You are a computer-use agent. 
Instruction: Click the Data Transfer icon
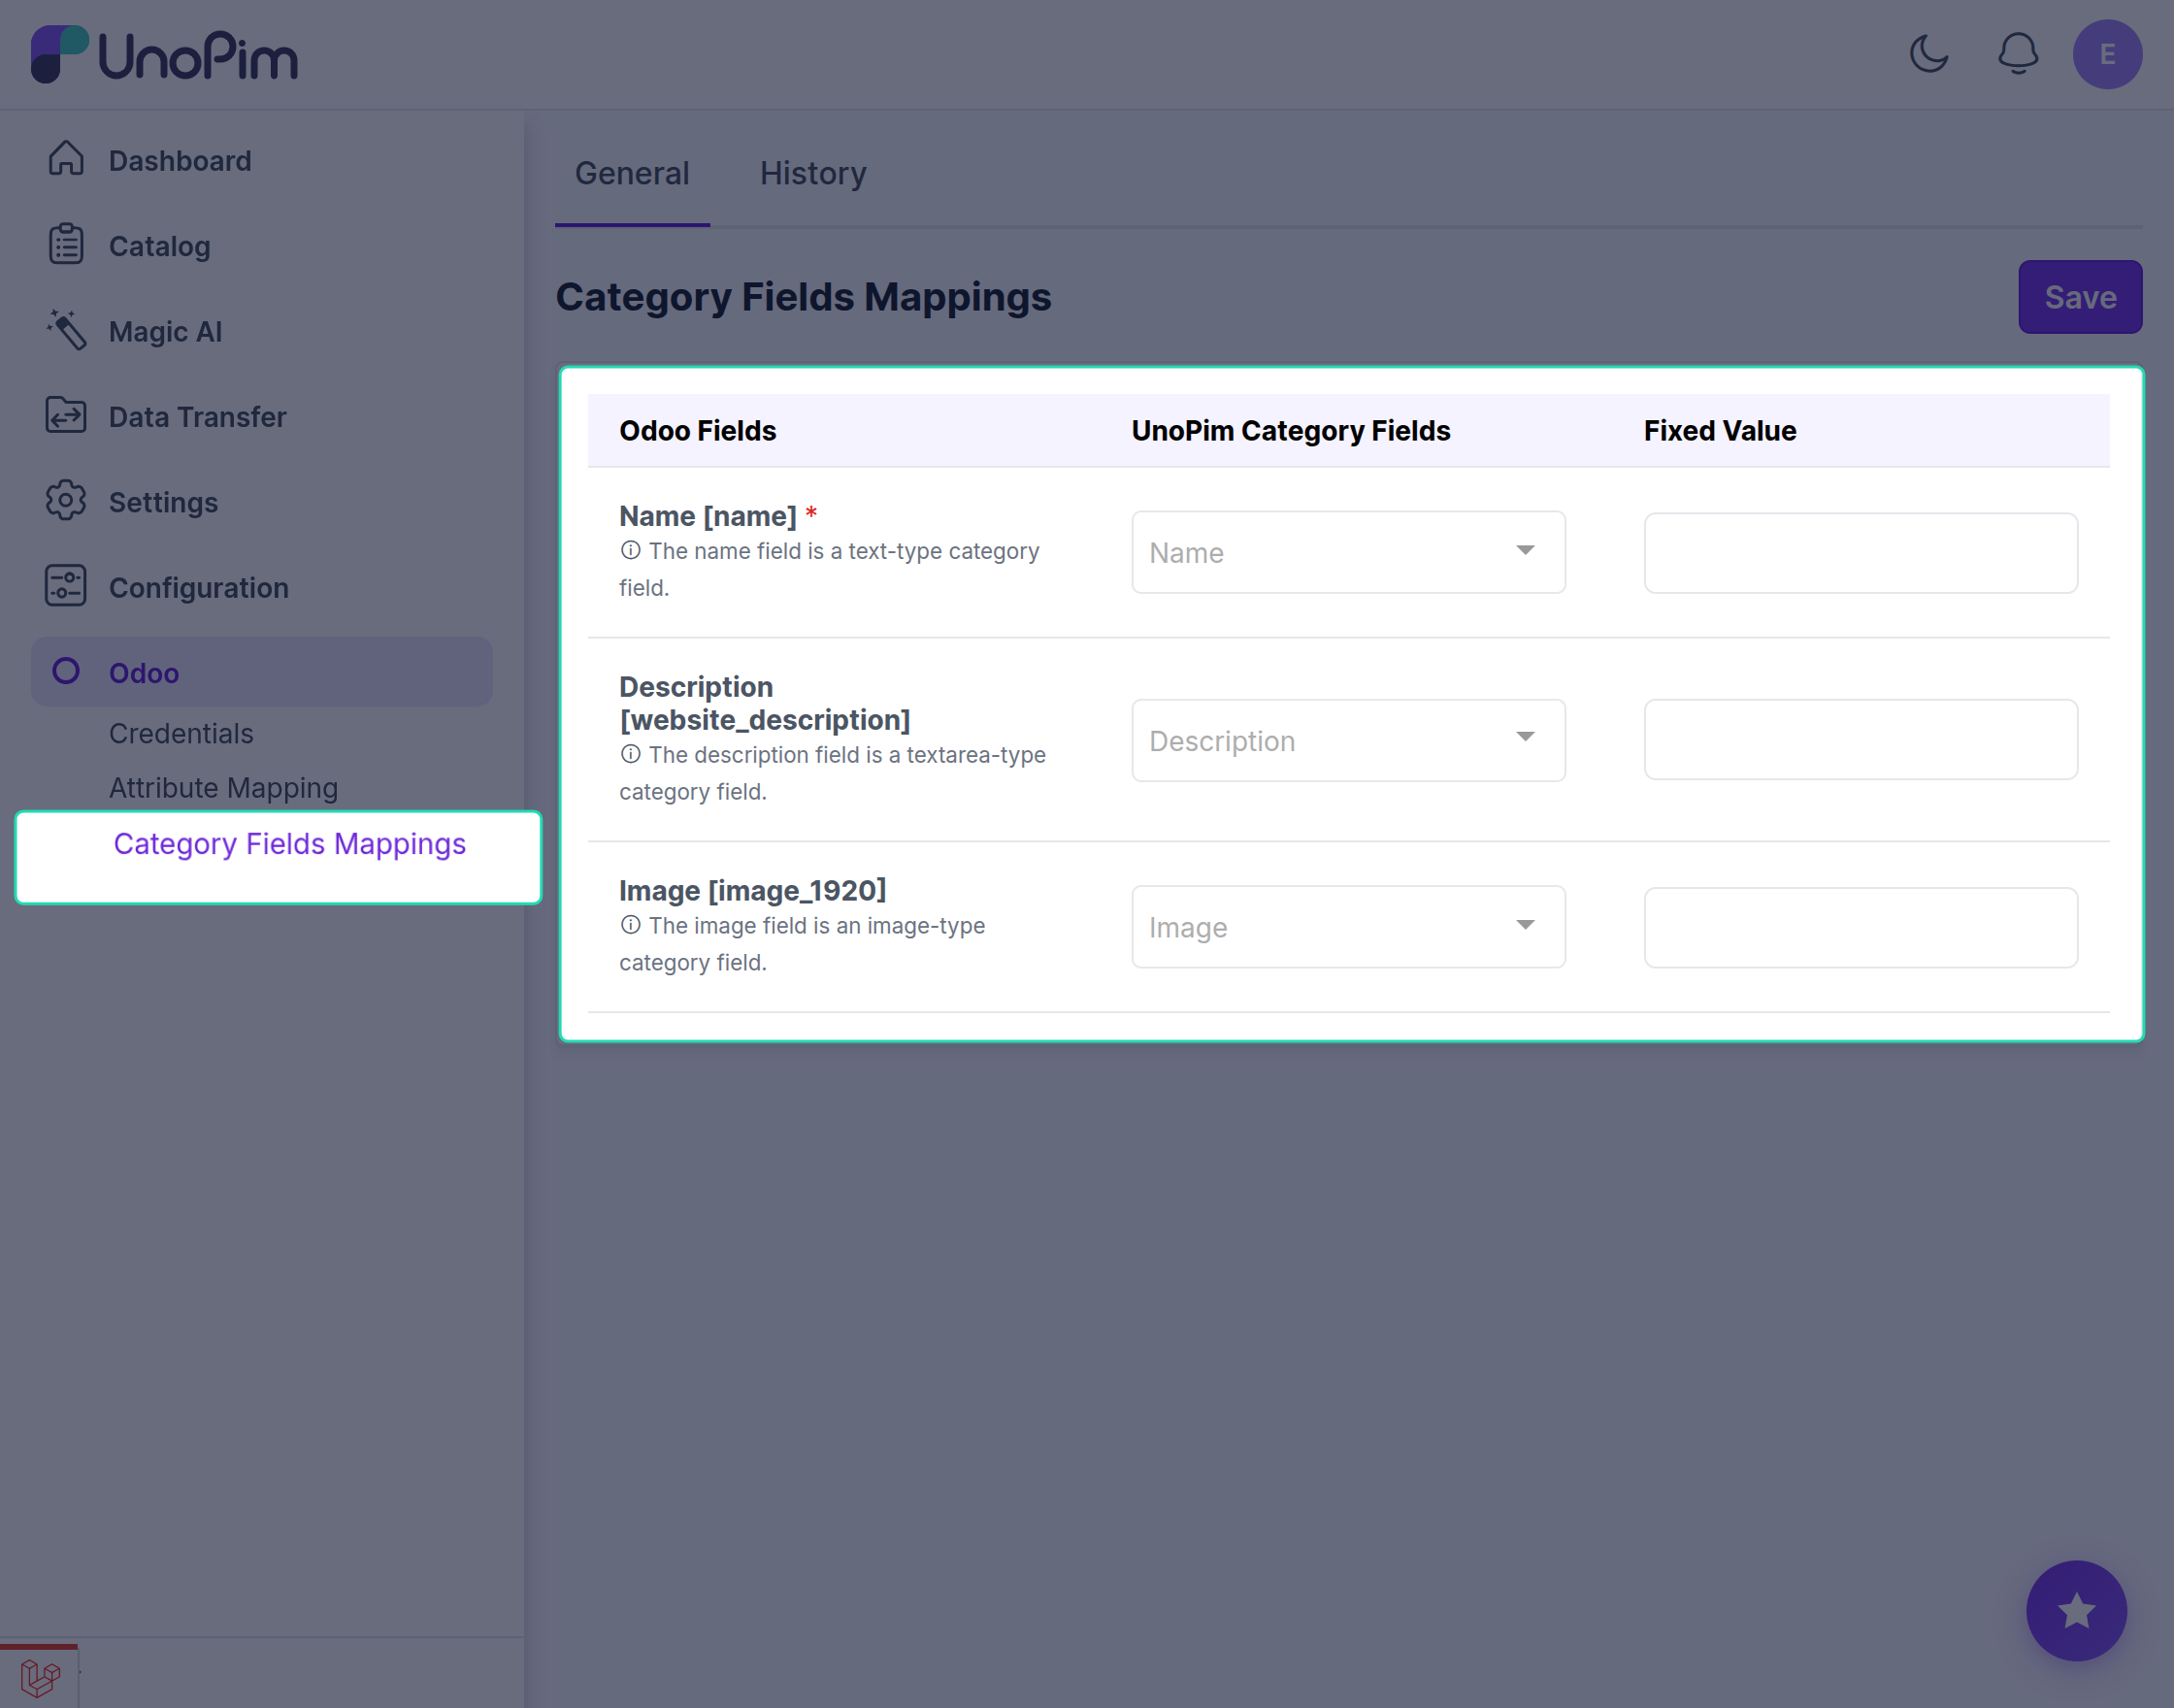[66, 415]
